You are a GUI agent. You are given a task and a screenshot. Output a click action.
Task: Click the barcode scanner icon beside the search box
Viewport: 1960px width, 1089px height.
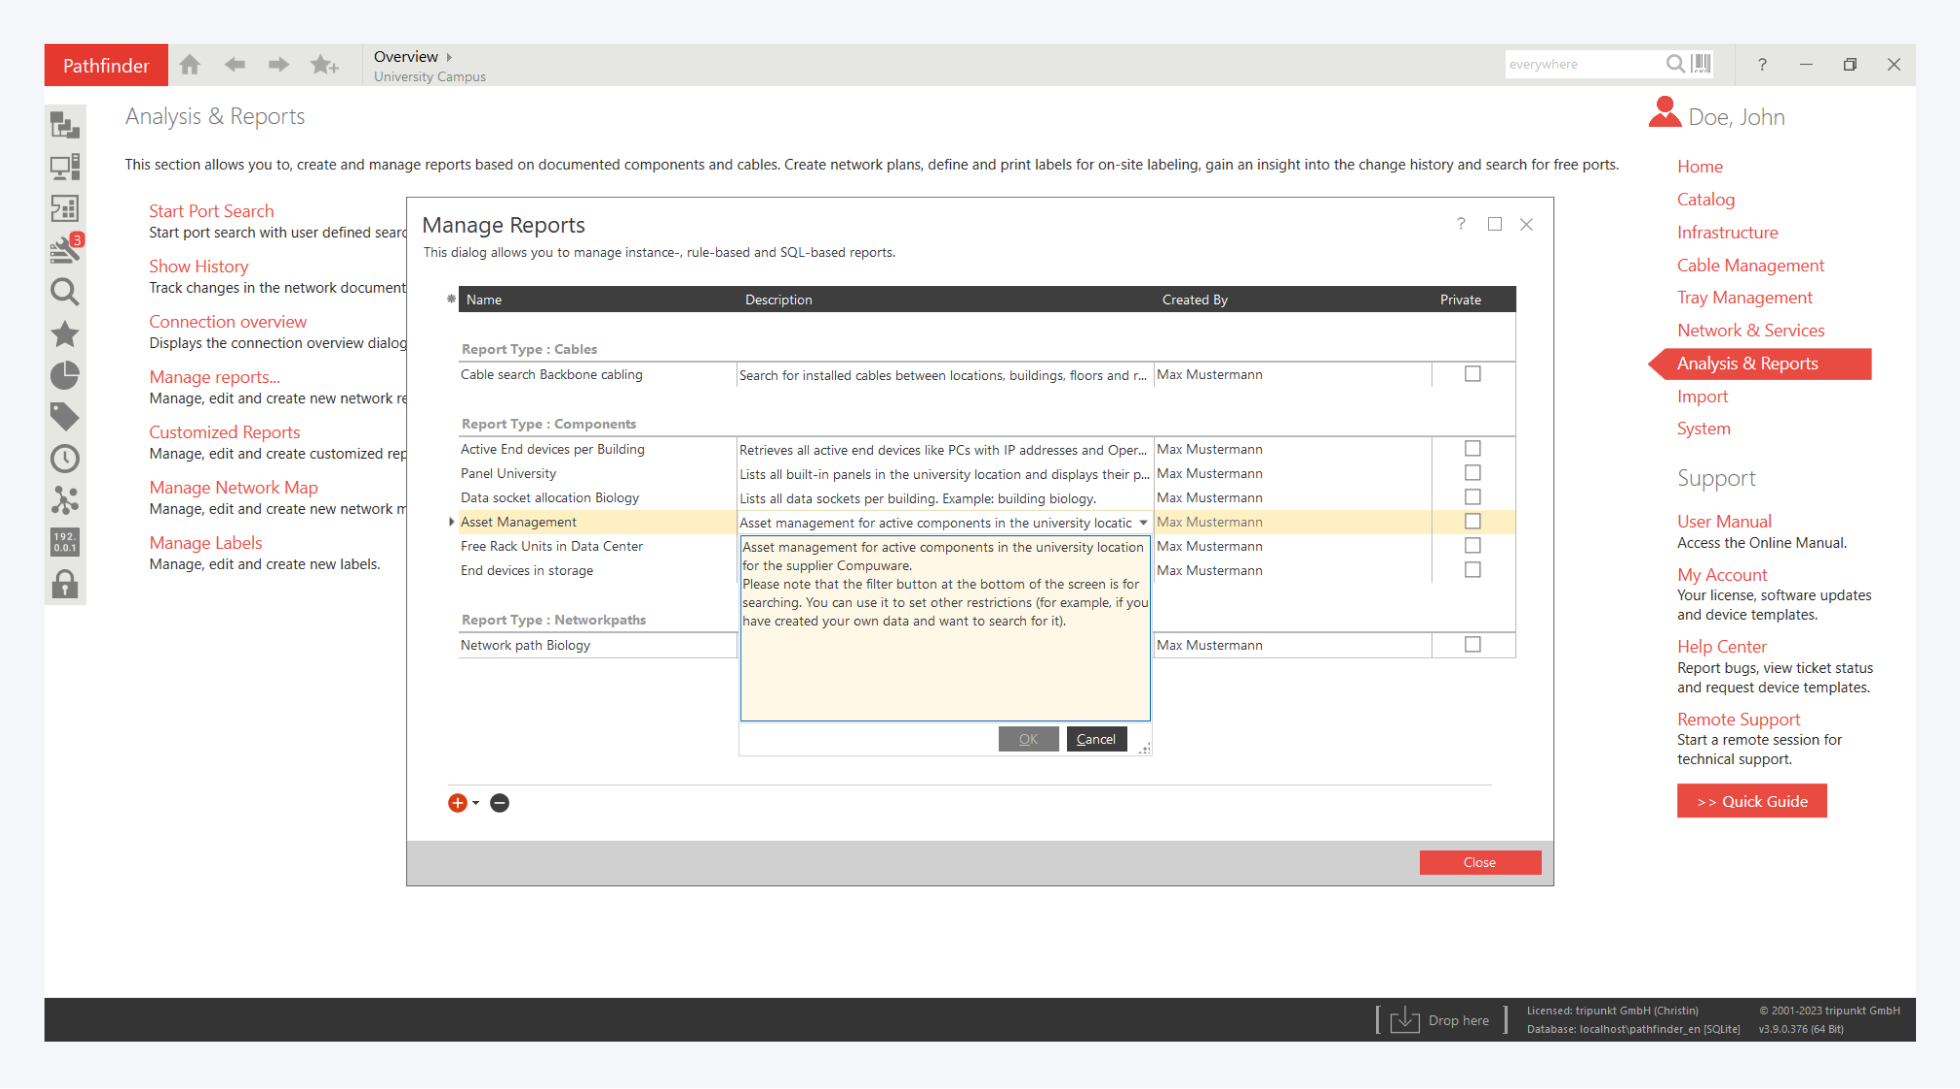tap(1701, 64)
